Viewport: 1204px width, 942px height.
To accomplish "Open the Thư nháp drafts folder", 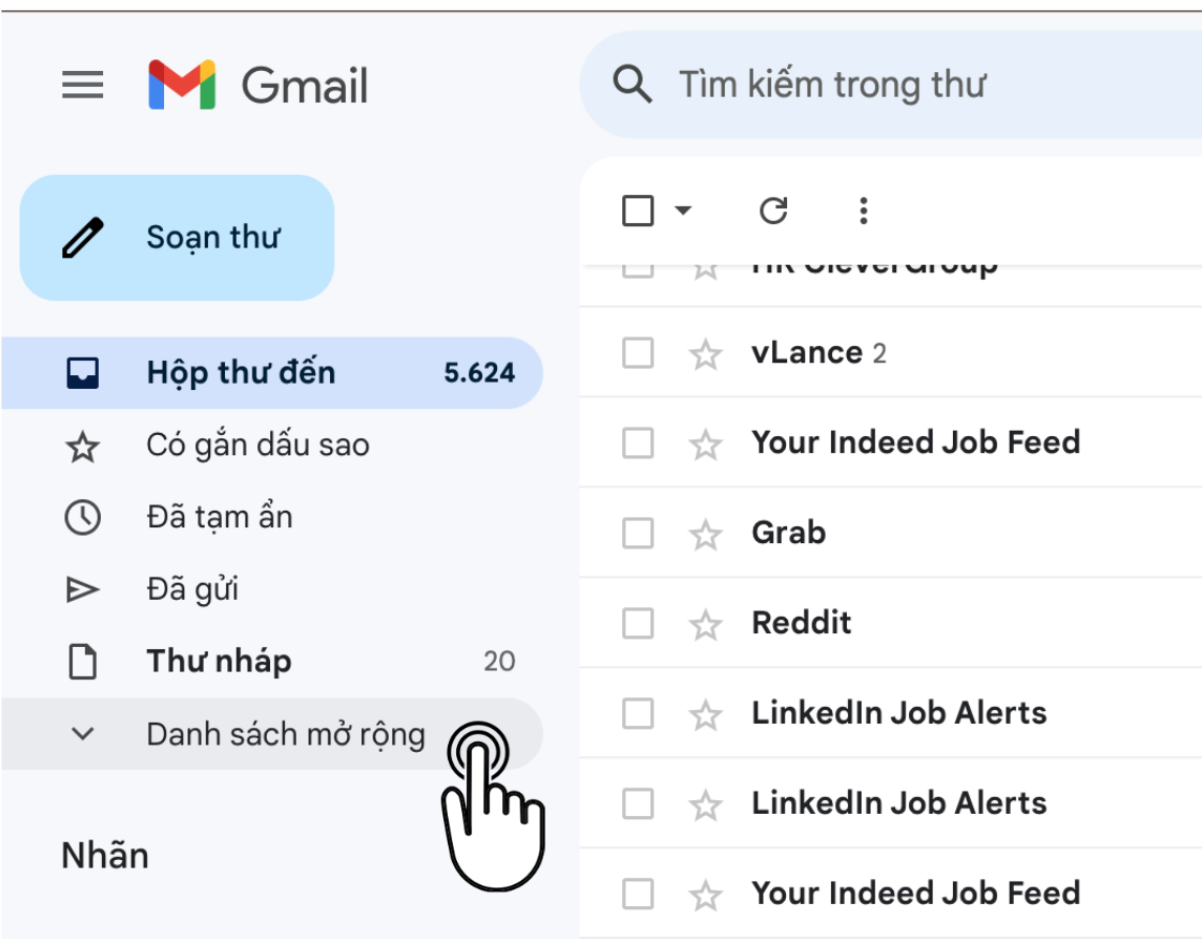I will tap(219, 661).
